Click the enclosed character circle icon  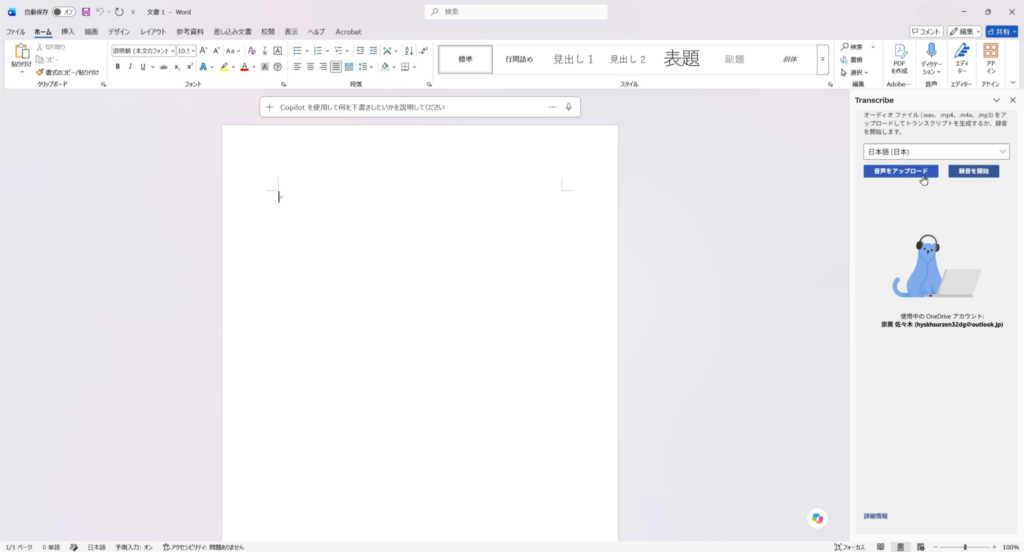278,67
